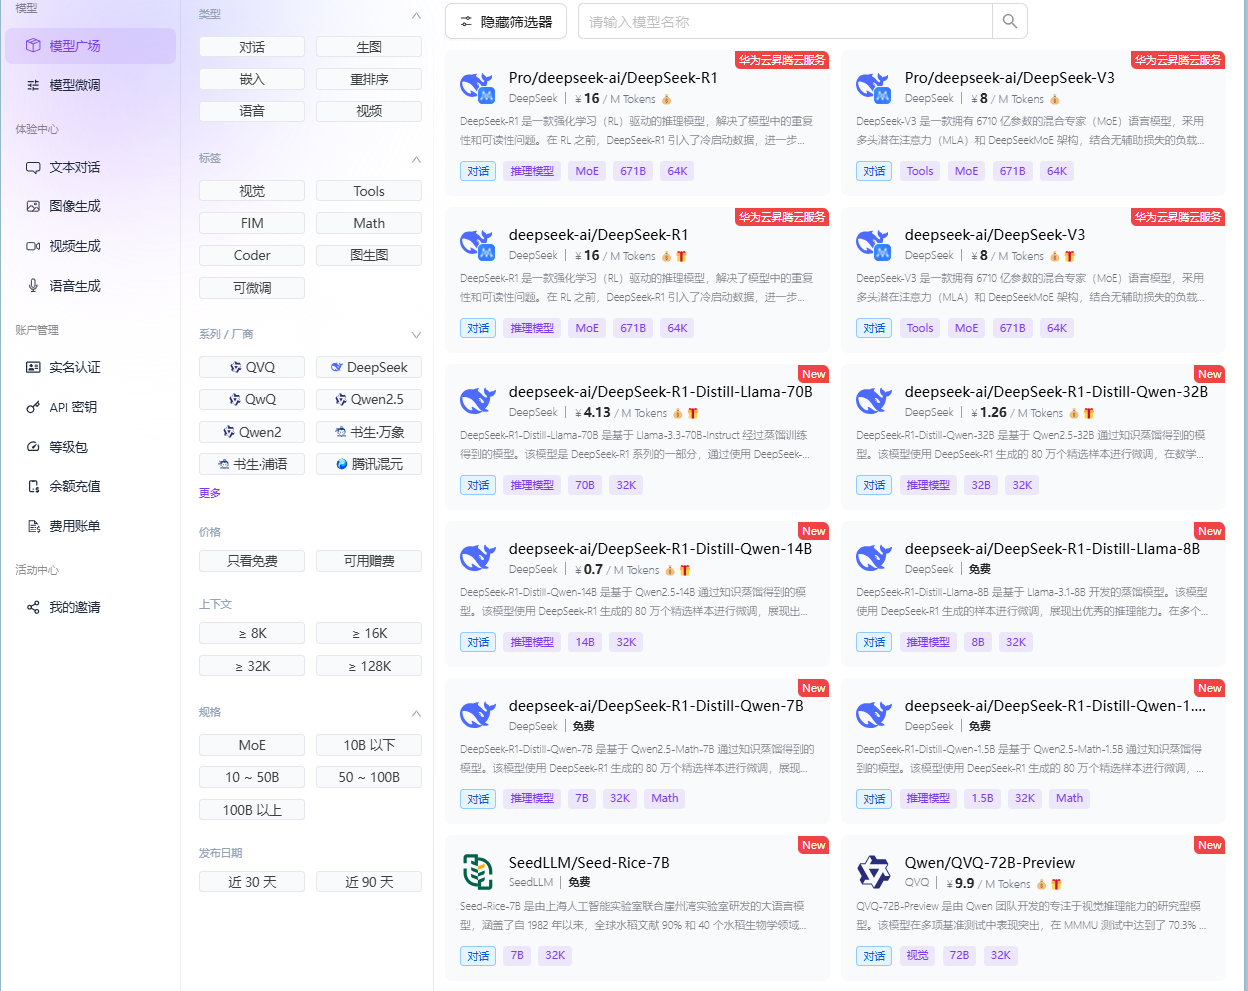Click the DeepSeek-R1-Distill-Qwen-14B whale logo

[x=478, y=558]
